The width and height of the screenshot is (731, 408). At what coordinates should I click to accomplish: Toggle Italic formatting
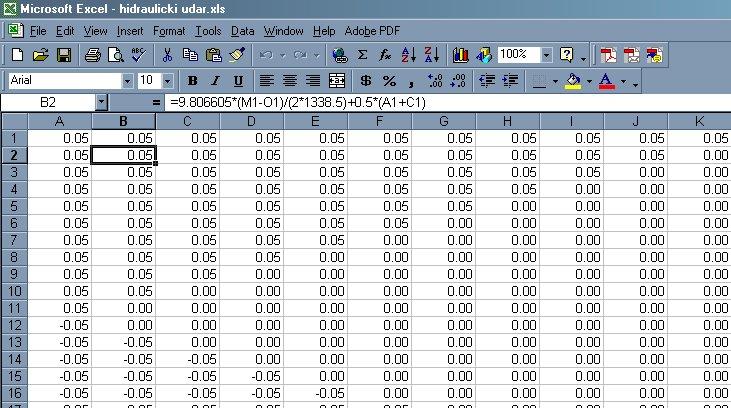215,81
